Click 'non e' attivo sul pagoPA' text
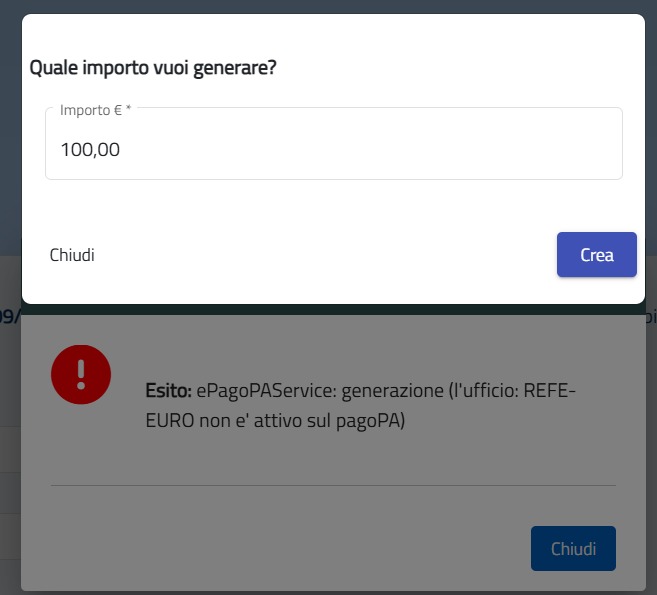 tap(302, 420)
